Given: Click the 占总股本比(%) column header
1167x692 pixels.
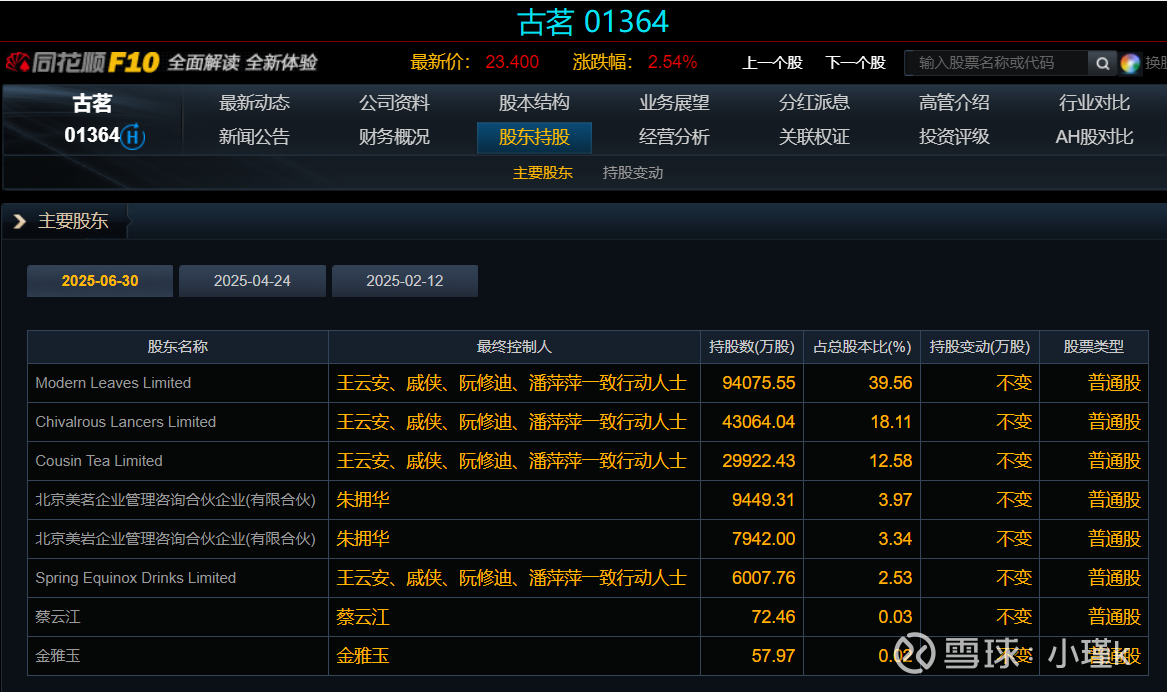Looking at the screenshot, I should pyautogui.click(x=862, y=347).
